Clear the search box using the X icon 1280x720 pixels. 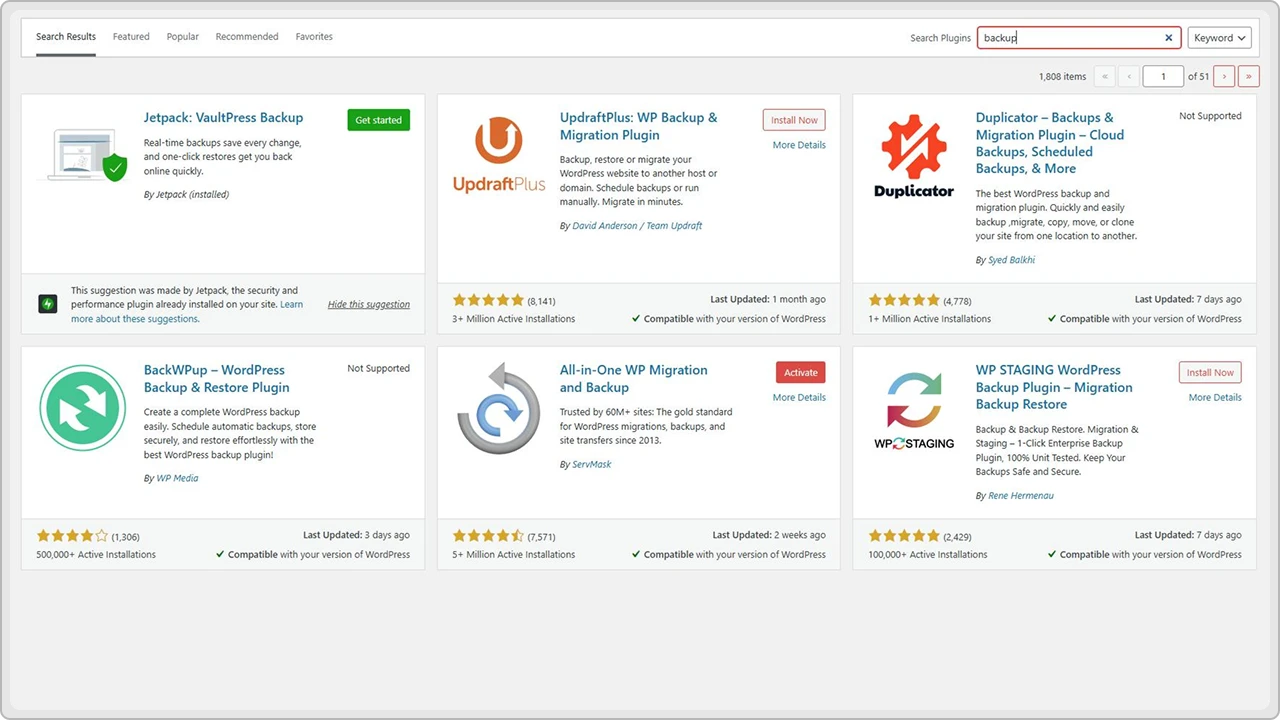click(1168, 37)
